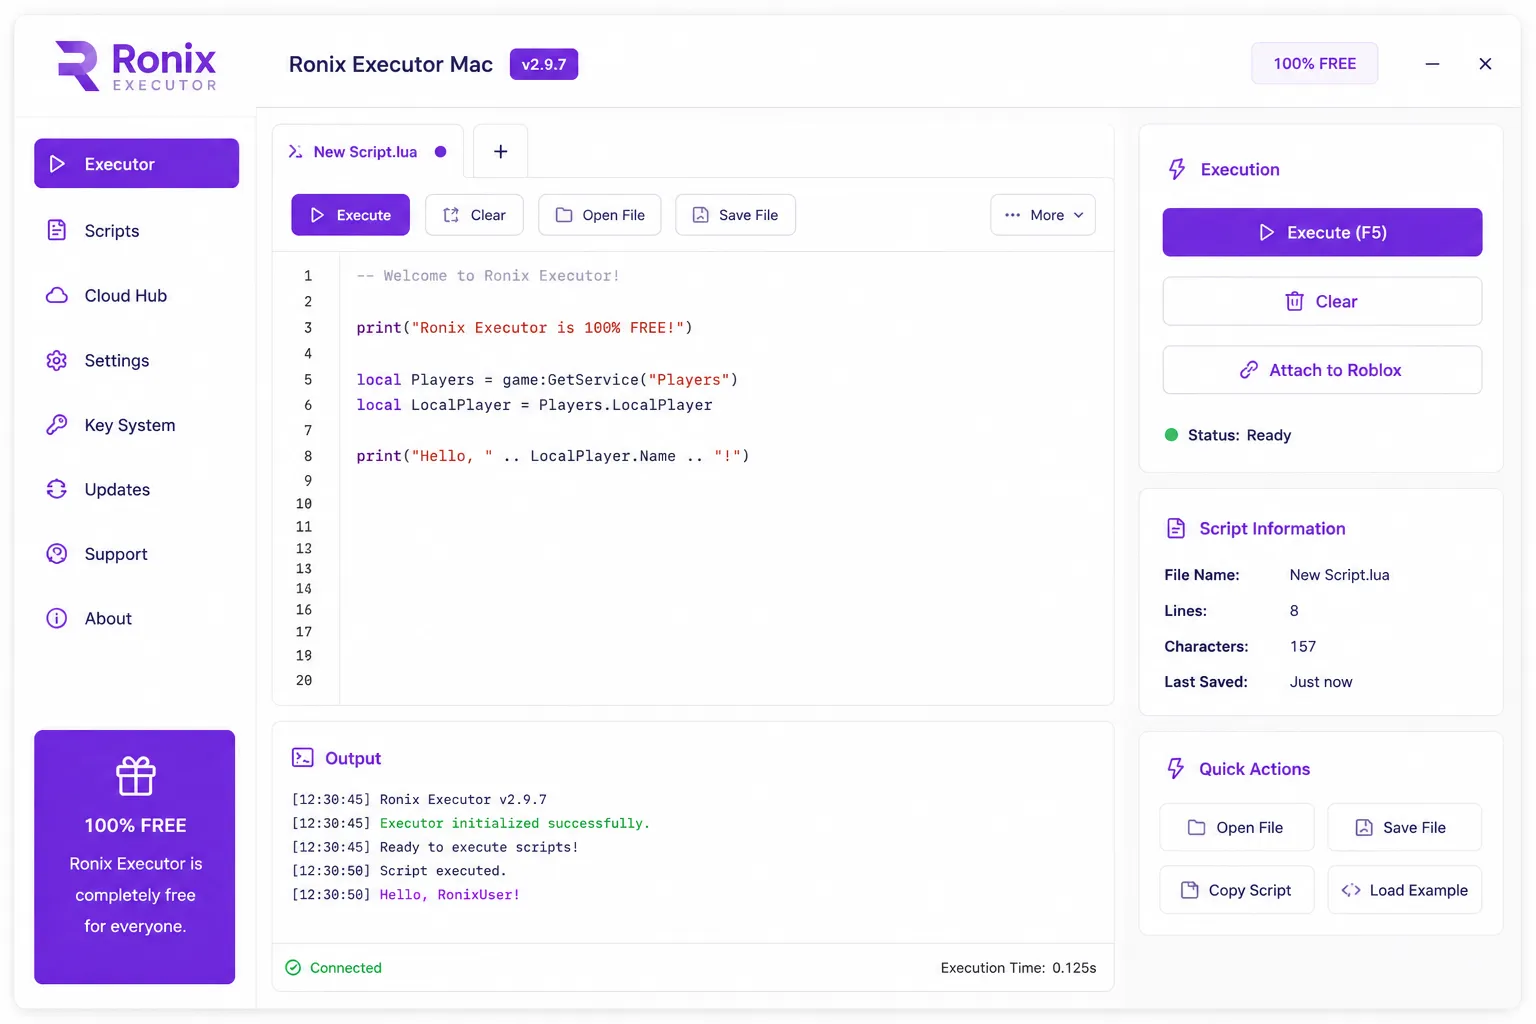1536x1024 pixels.
Task: Click "Executor initialized successfully." output line
Action: click(x=514, y=823)
